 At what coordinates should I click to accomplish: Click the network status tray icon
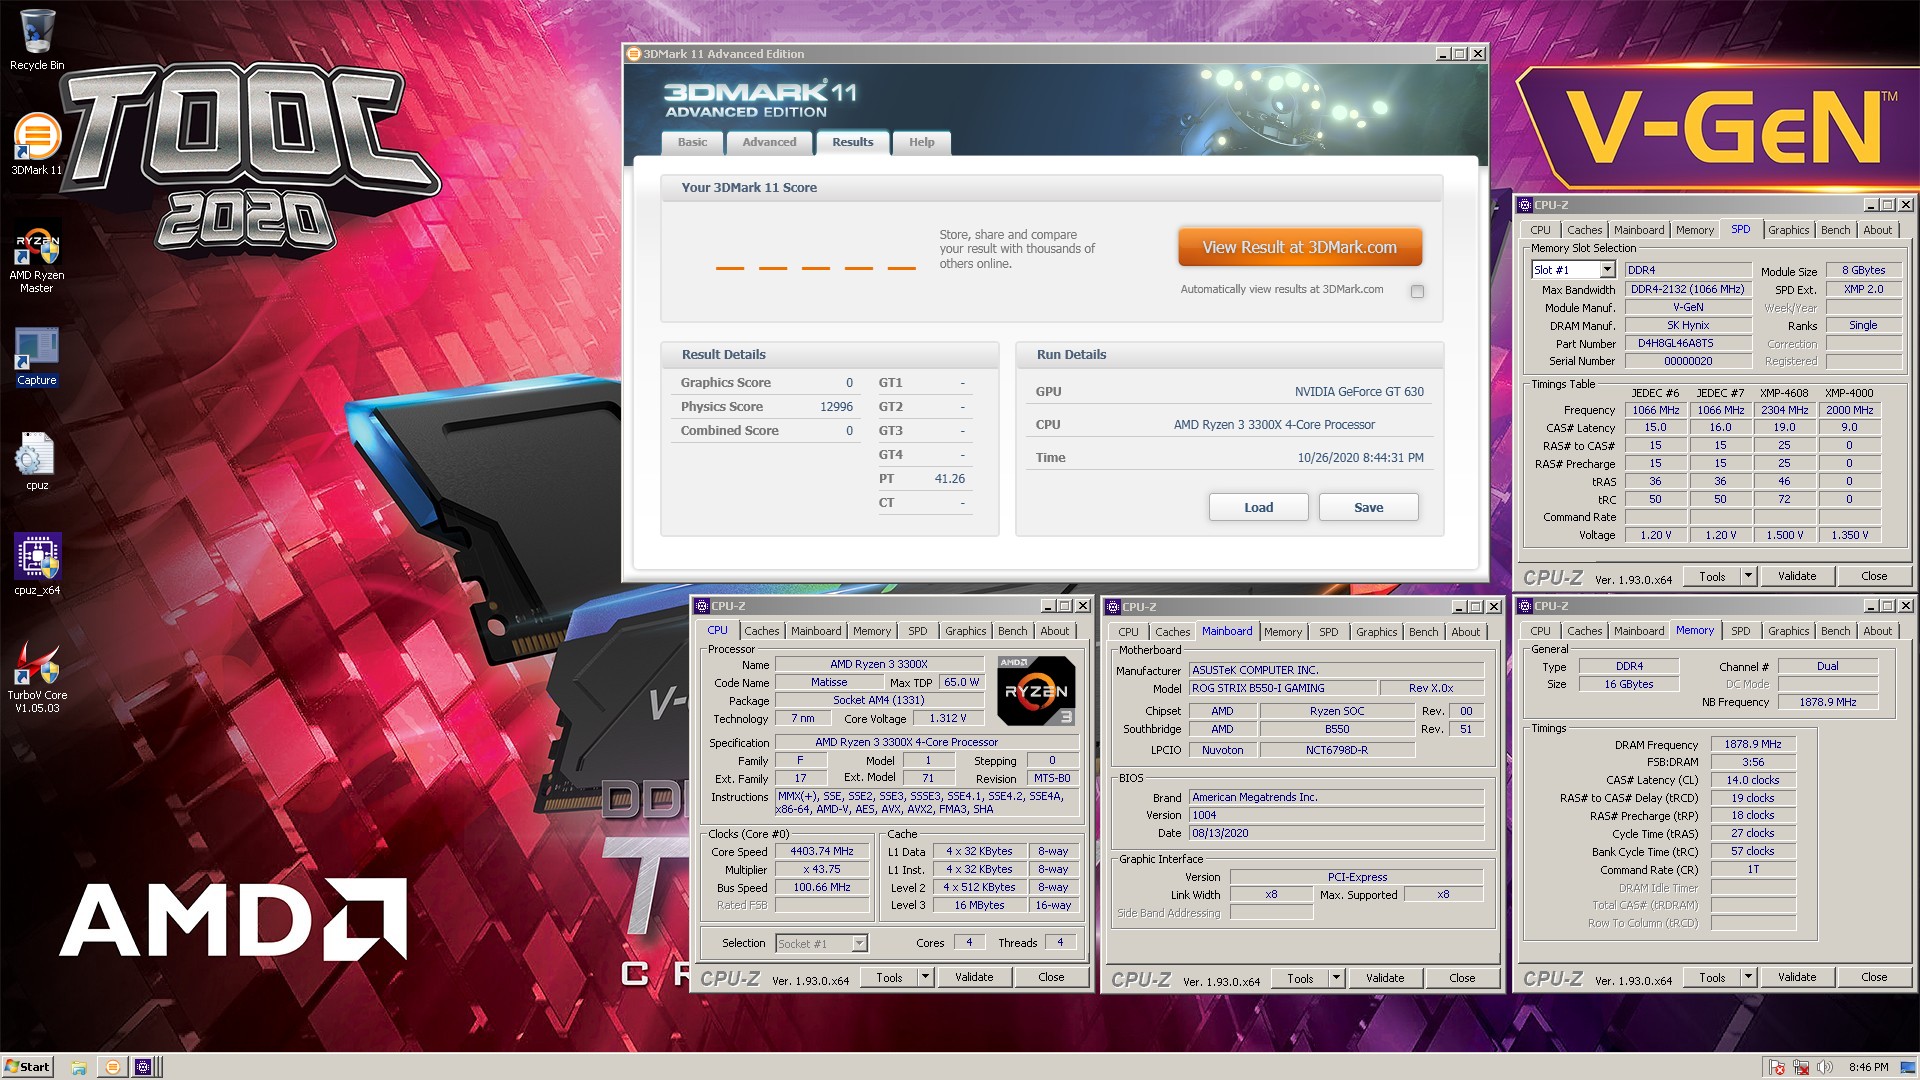pos(1801,1067)
